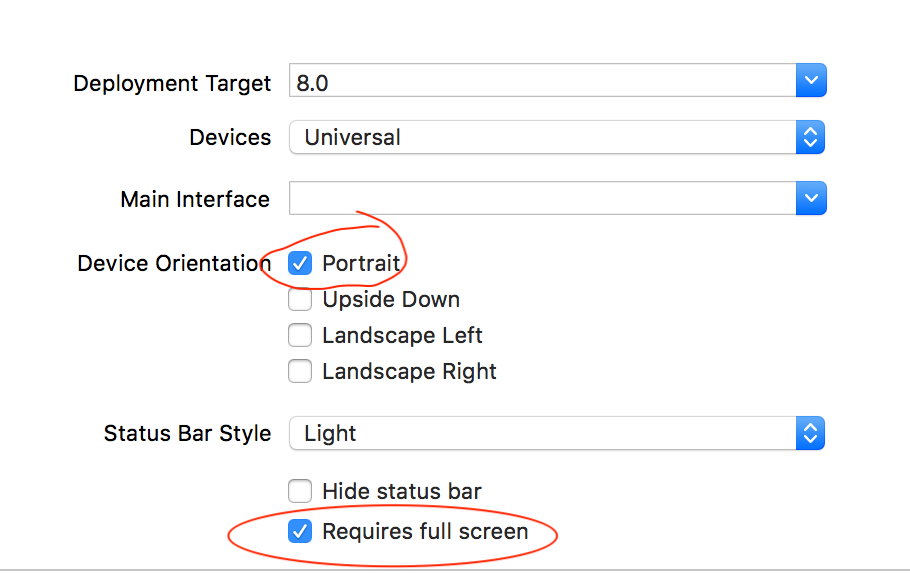The image size is (910, 574).
Task: Click the Hide status bar label
Action: coord(402,491)
